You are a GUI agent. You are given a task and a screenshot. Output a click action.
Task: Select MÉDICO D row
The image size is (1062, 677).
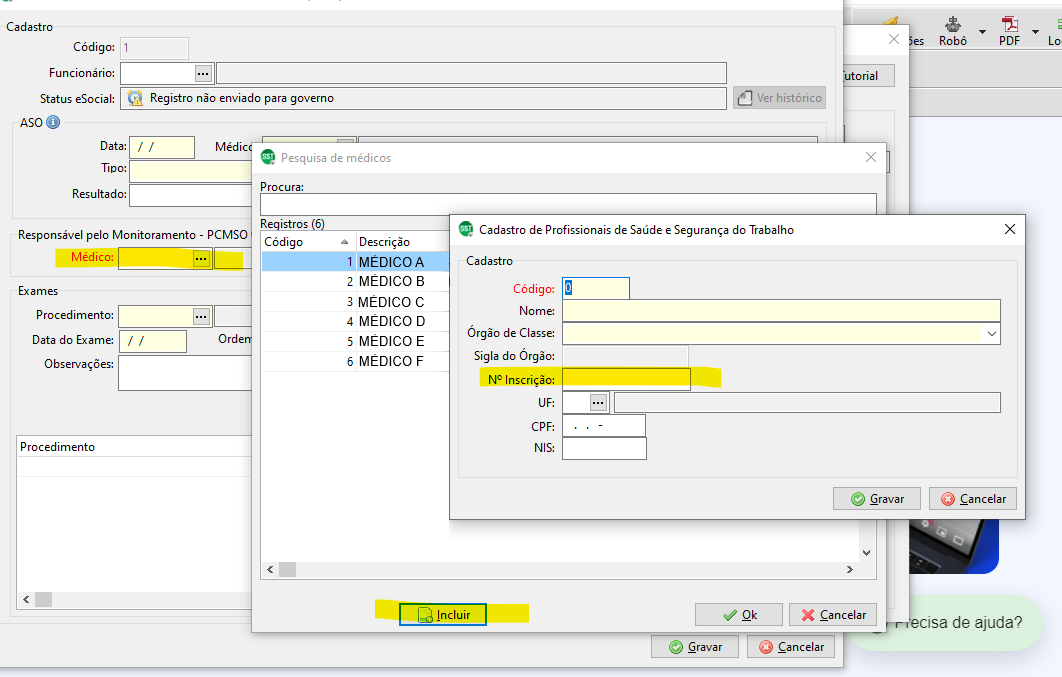356,322
